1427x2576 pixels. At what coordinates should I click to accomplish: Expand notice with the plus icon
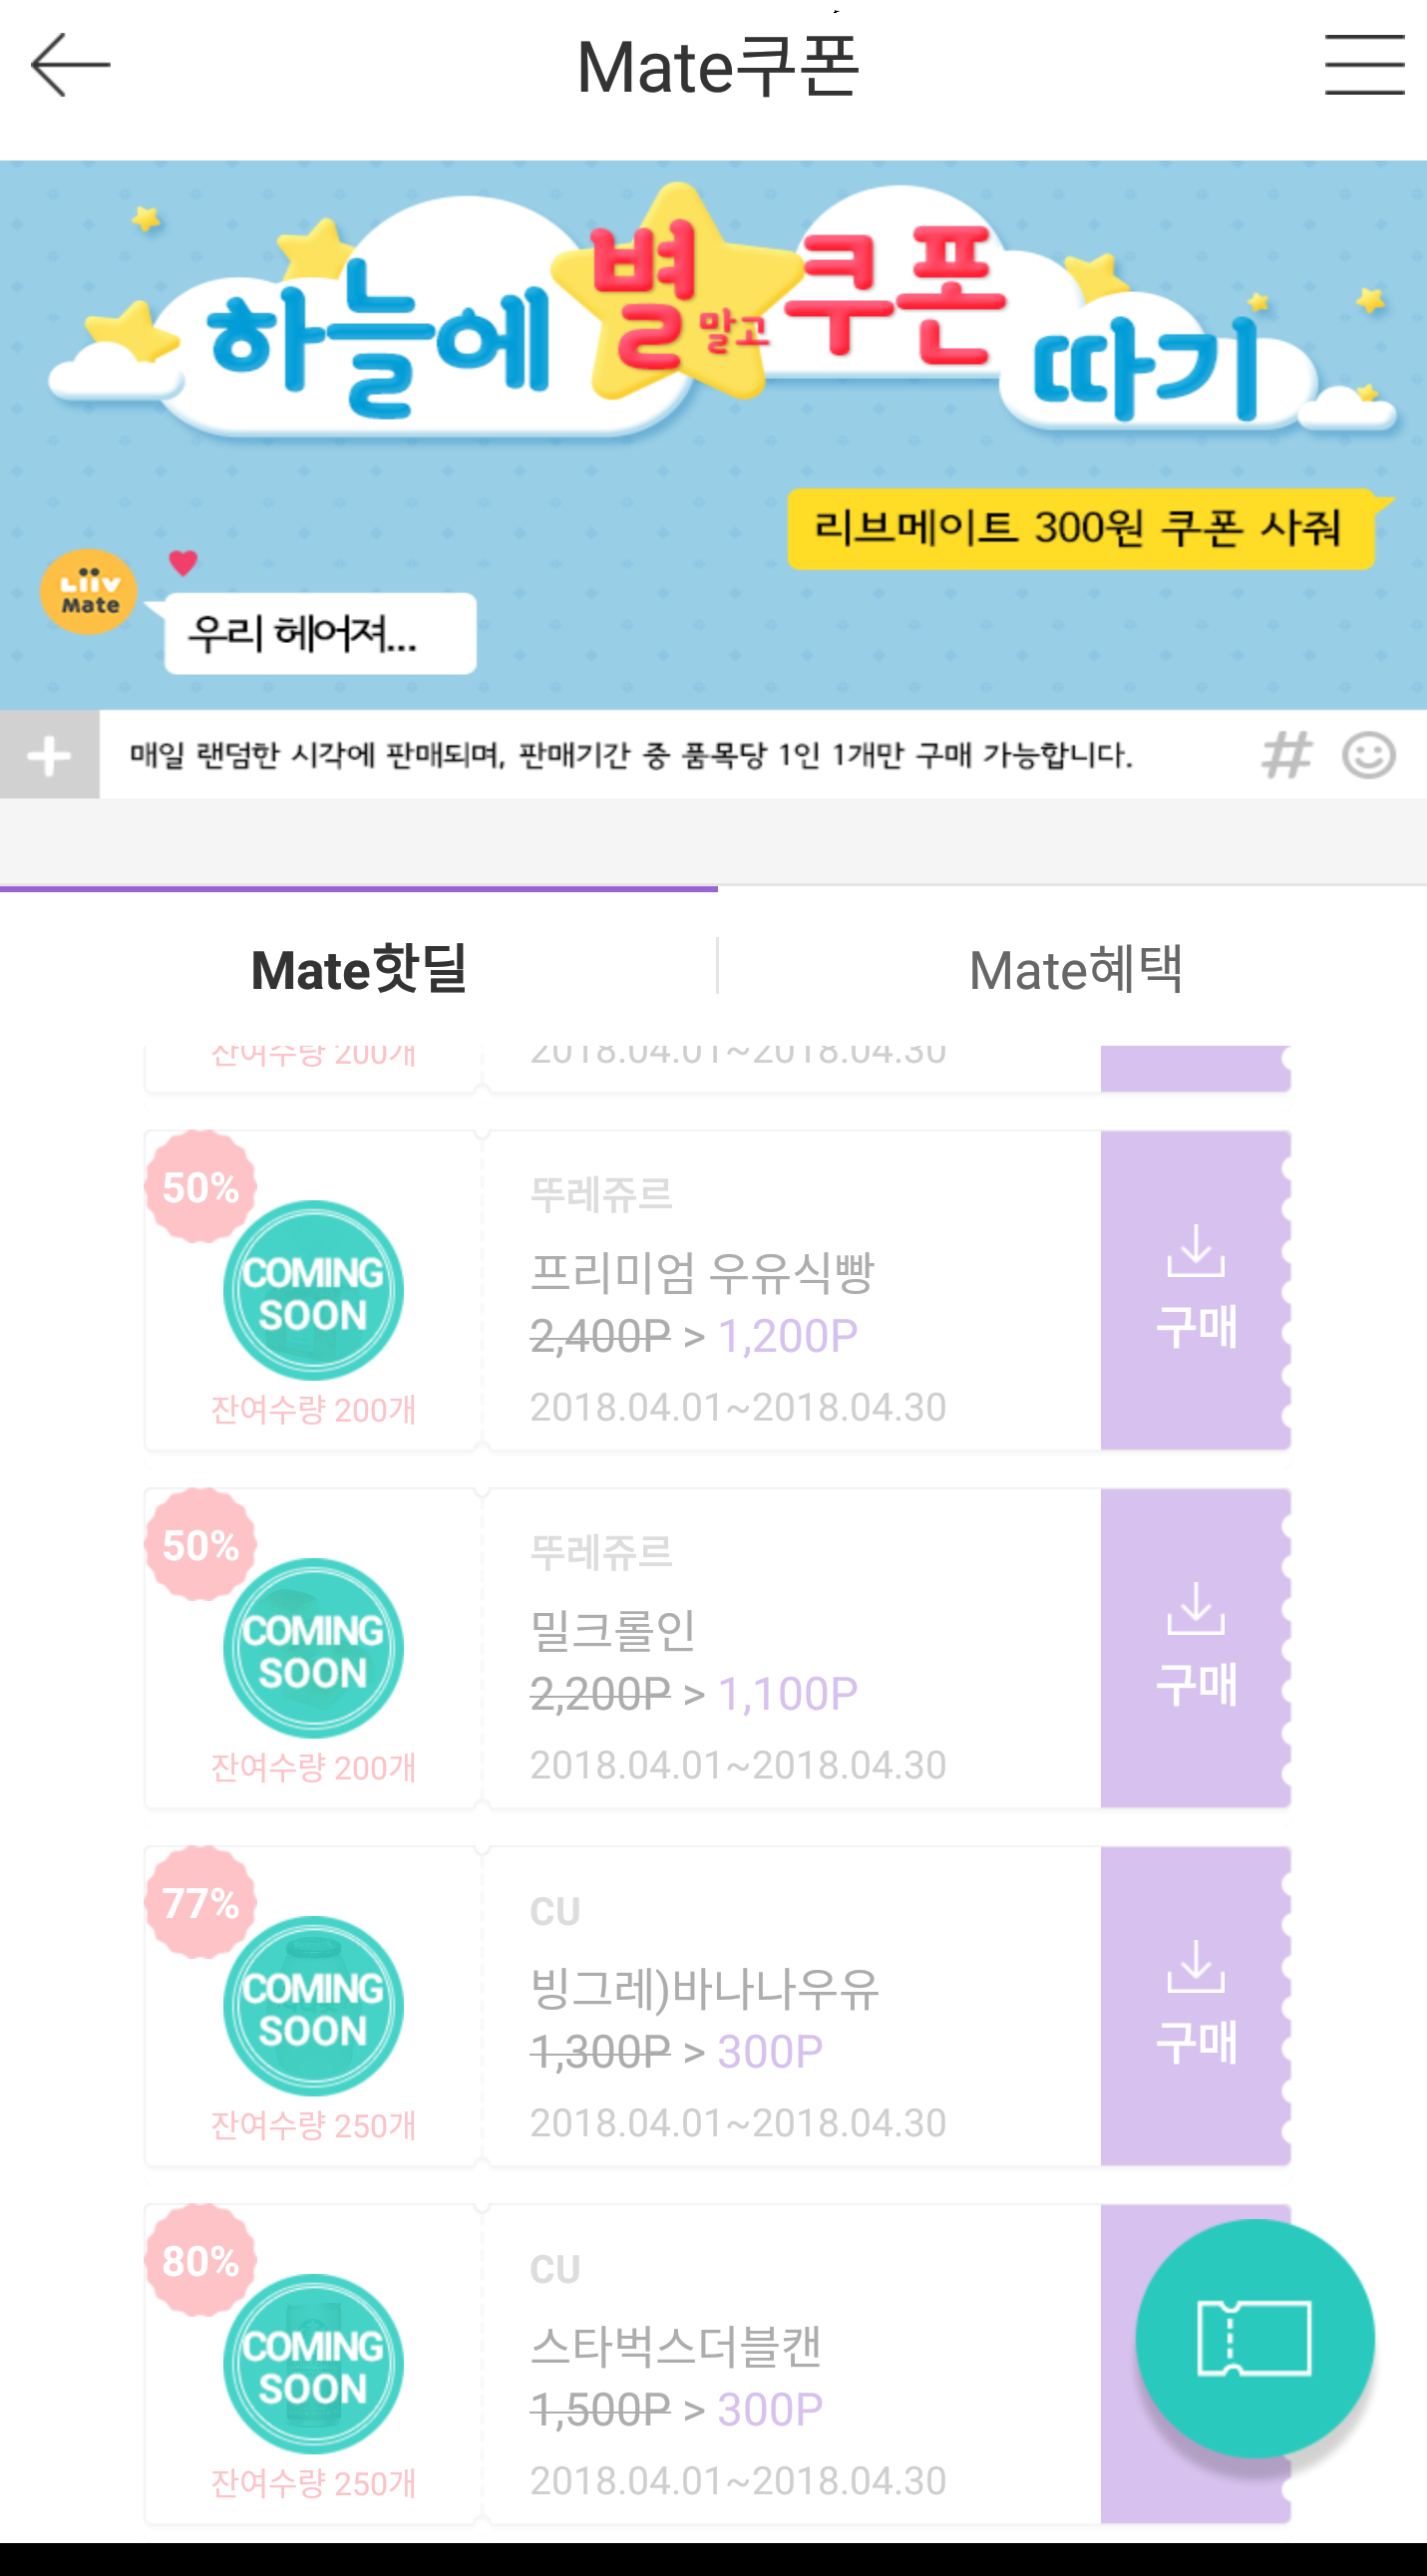(x=49, y=755)
